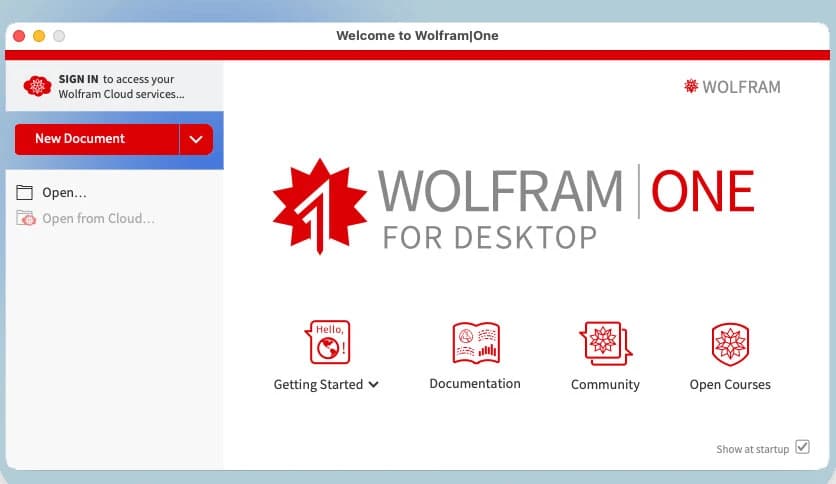The height and width of the screenshot is (484, 836).
Task: Open the Documentation book icon
Action: click(475, 343)
